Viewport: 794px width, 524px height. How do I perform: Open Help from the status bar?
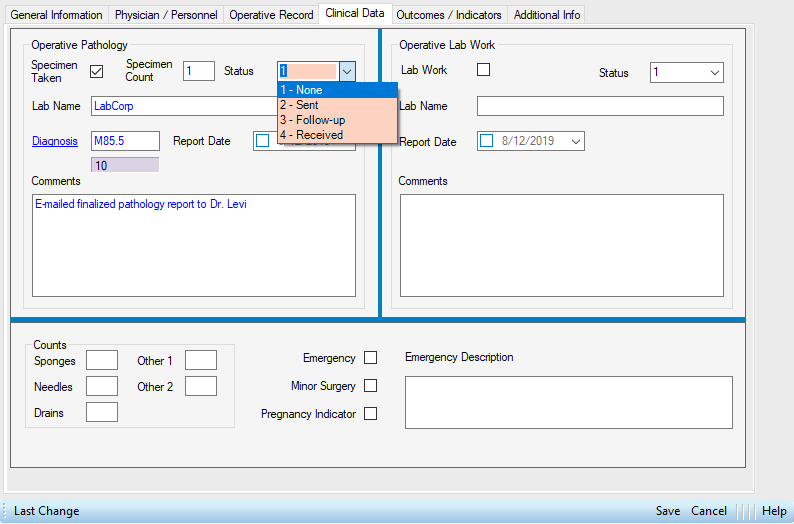coord(774,511)
